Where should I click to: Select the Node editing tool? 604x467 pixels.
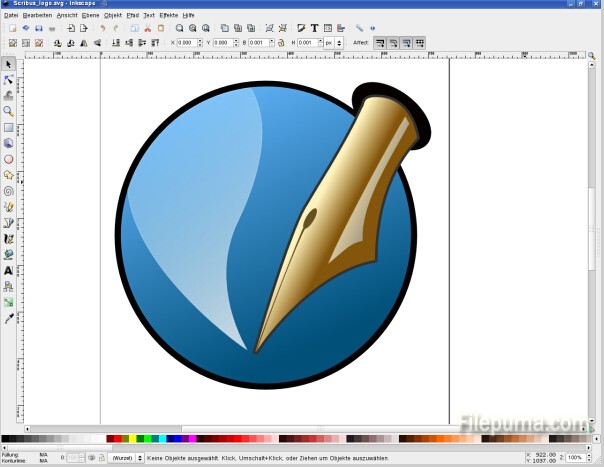click(x=9, y=79)
